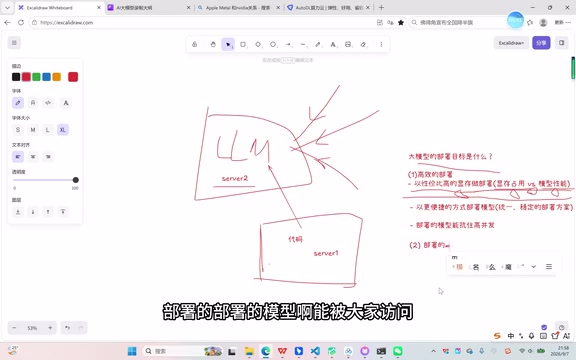
Task: Open the Windows Start menu
Action: coord(132,351)
